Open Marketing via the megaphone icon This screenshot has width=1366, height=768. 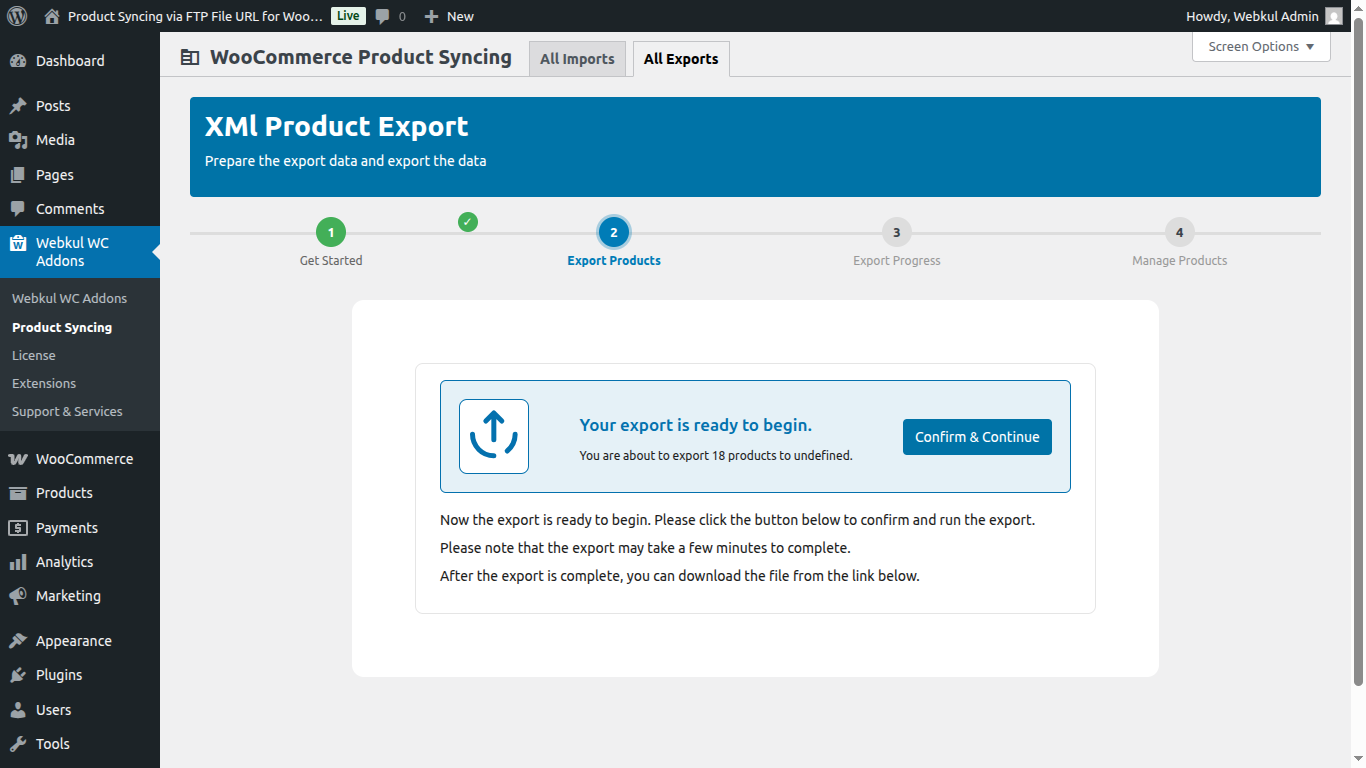18,596
